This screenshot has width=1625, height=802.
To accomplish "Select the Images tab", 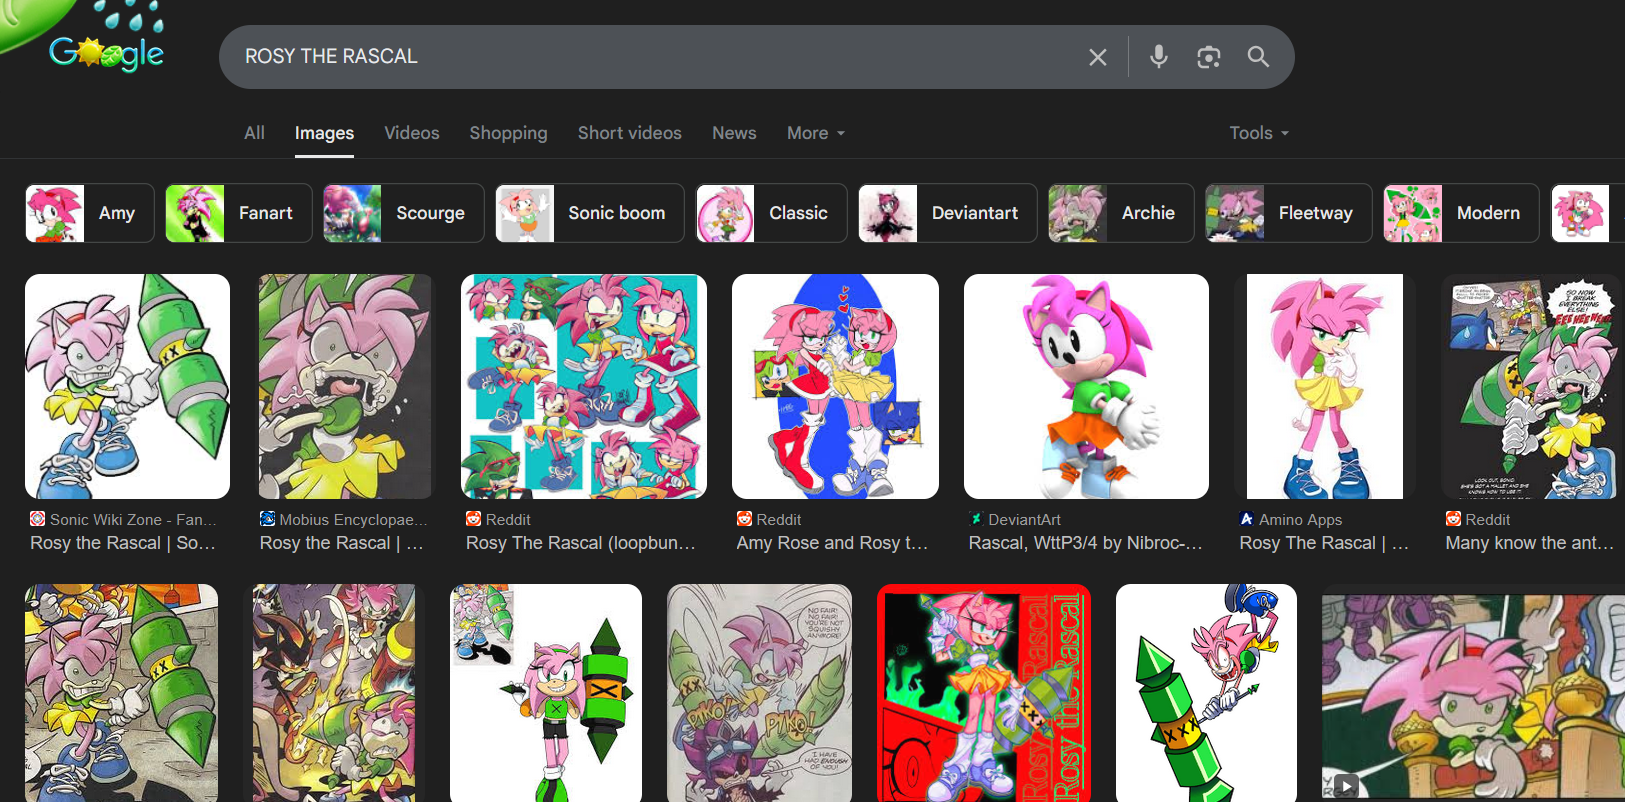I will tap(324, 133).
